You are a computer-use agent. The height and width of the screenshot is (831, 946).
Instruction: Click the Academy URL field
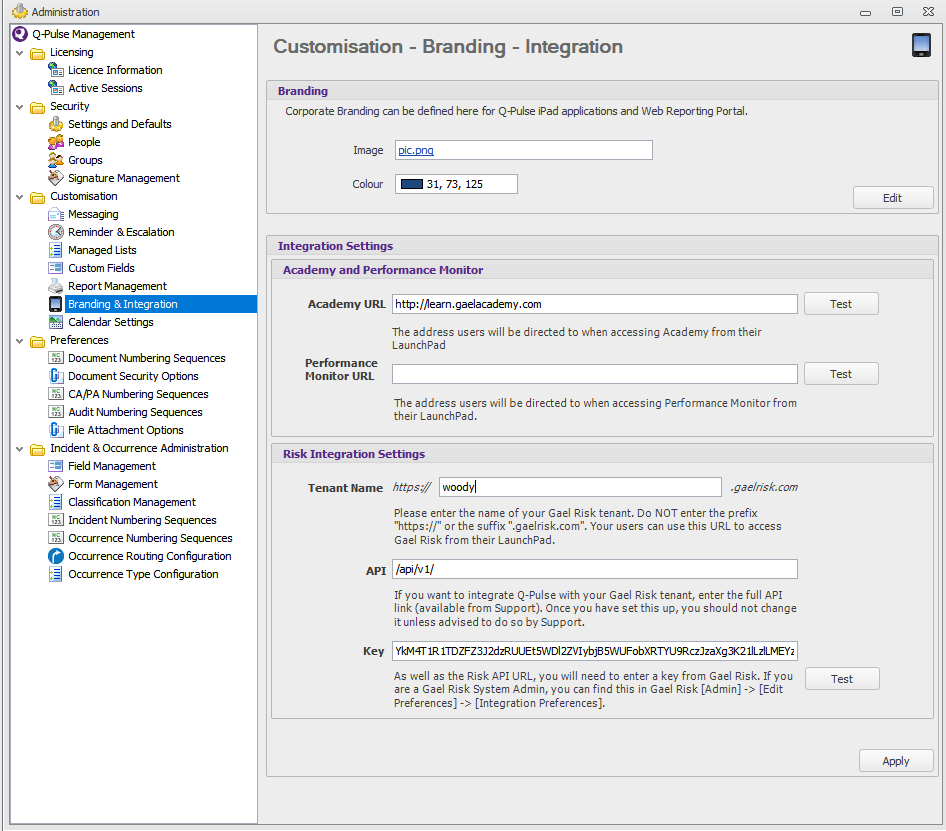point(595,304)
